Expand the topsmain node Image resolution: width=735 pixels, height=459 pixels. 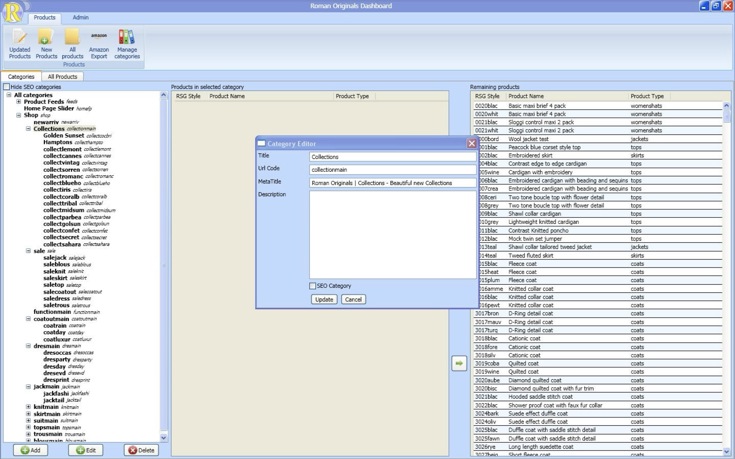coord(28,428)
